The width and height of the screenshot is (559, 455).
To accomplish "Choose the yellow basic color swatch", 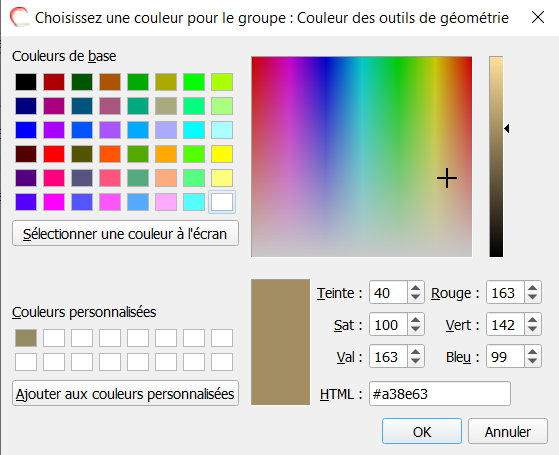I will coord(222,154).
